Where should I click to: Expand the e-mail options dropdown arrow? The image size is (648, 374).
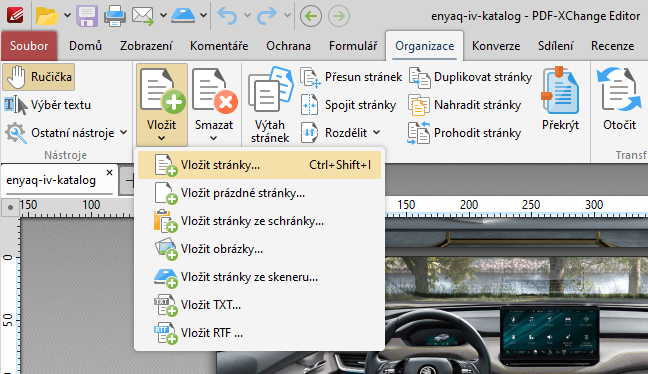coord(163,16)
